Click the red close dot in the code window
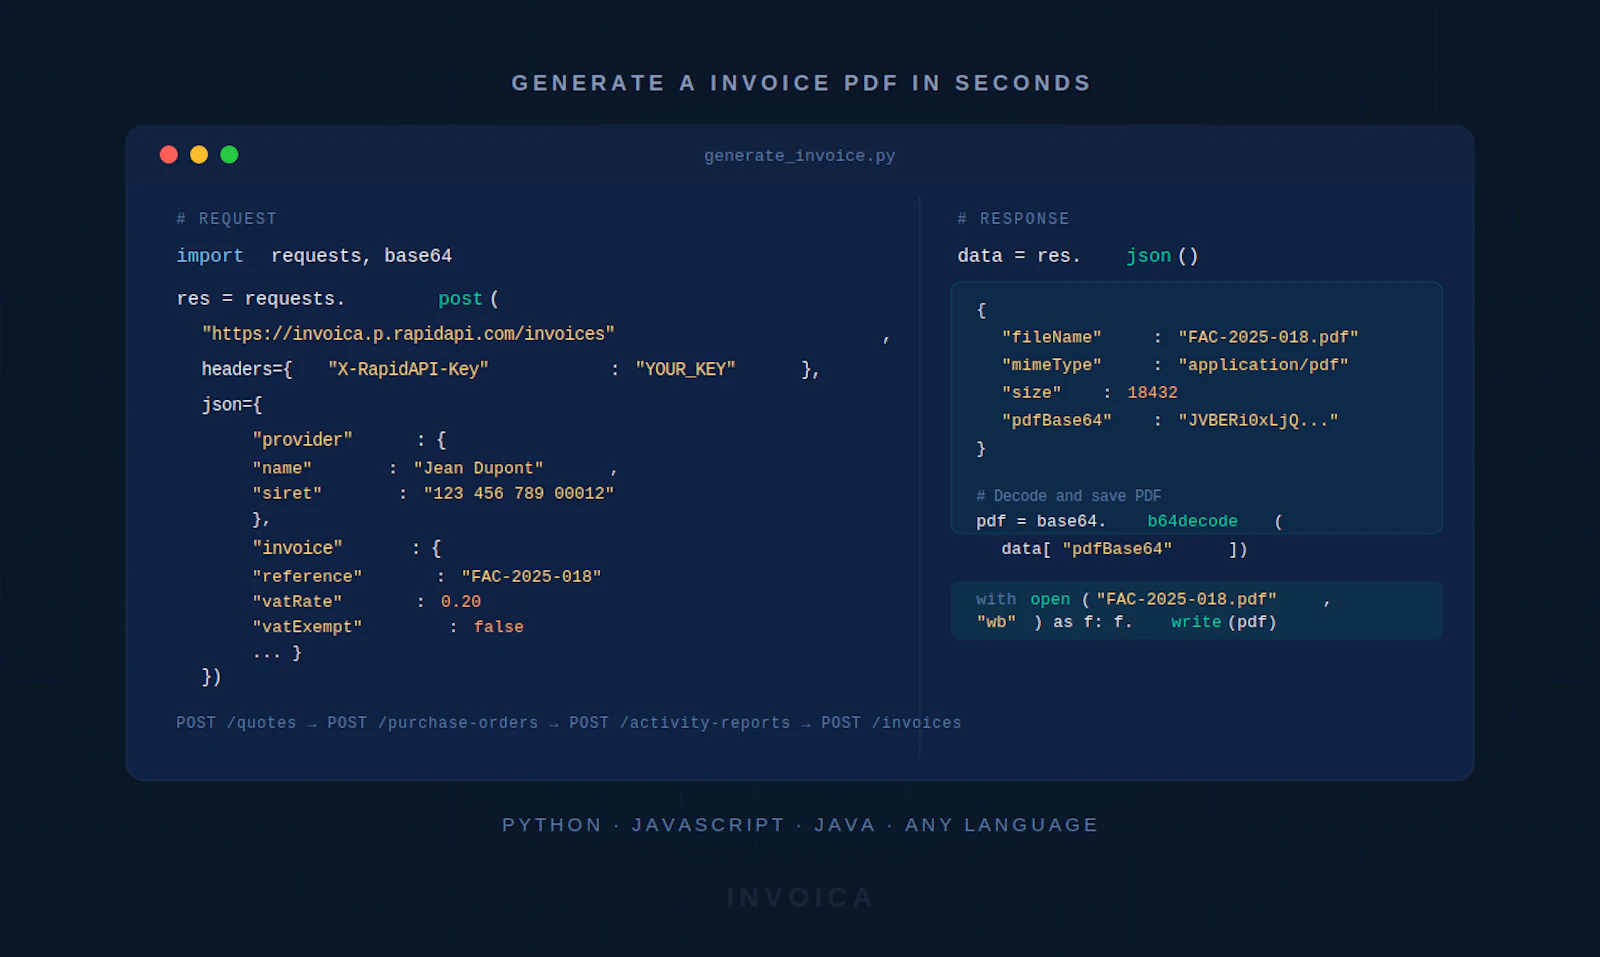Viewport: 1600px width, 957px height. pyautogui.click(x=169, y=154)
